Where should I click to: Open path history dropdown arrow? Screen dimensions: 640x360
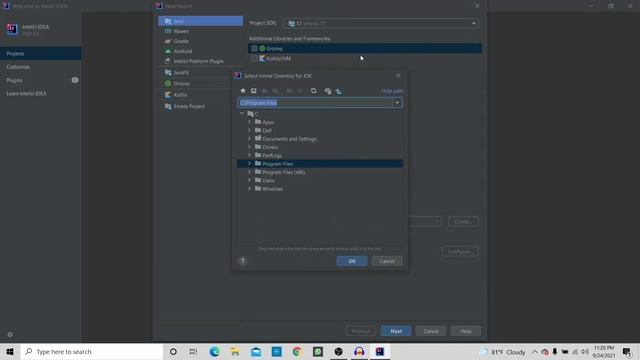[x=397, y=102]
